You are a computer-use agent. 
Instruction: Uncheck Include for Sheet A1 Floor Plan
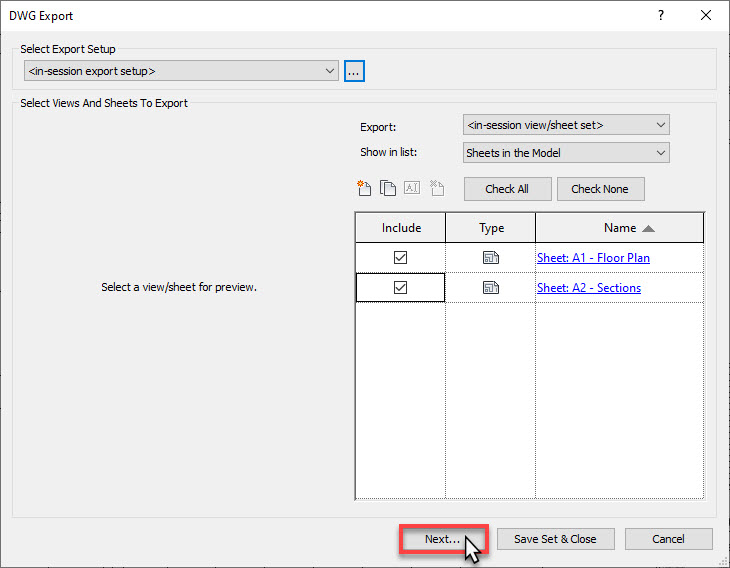400,257
